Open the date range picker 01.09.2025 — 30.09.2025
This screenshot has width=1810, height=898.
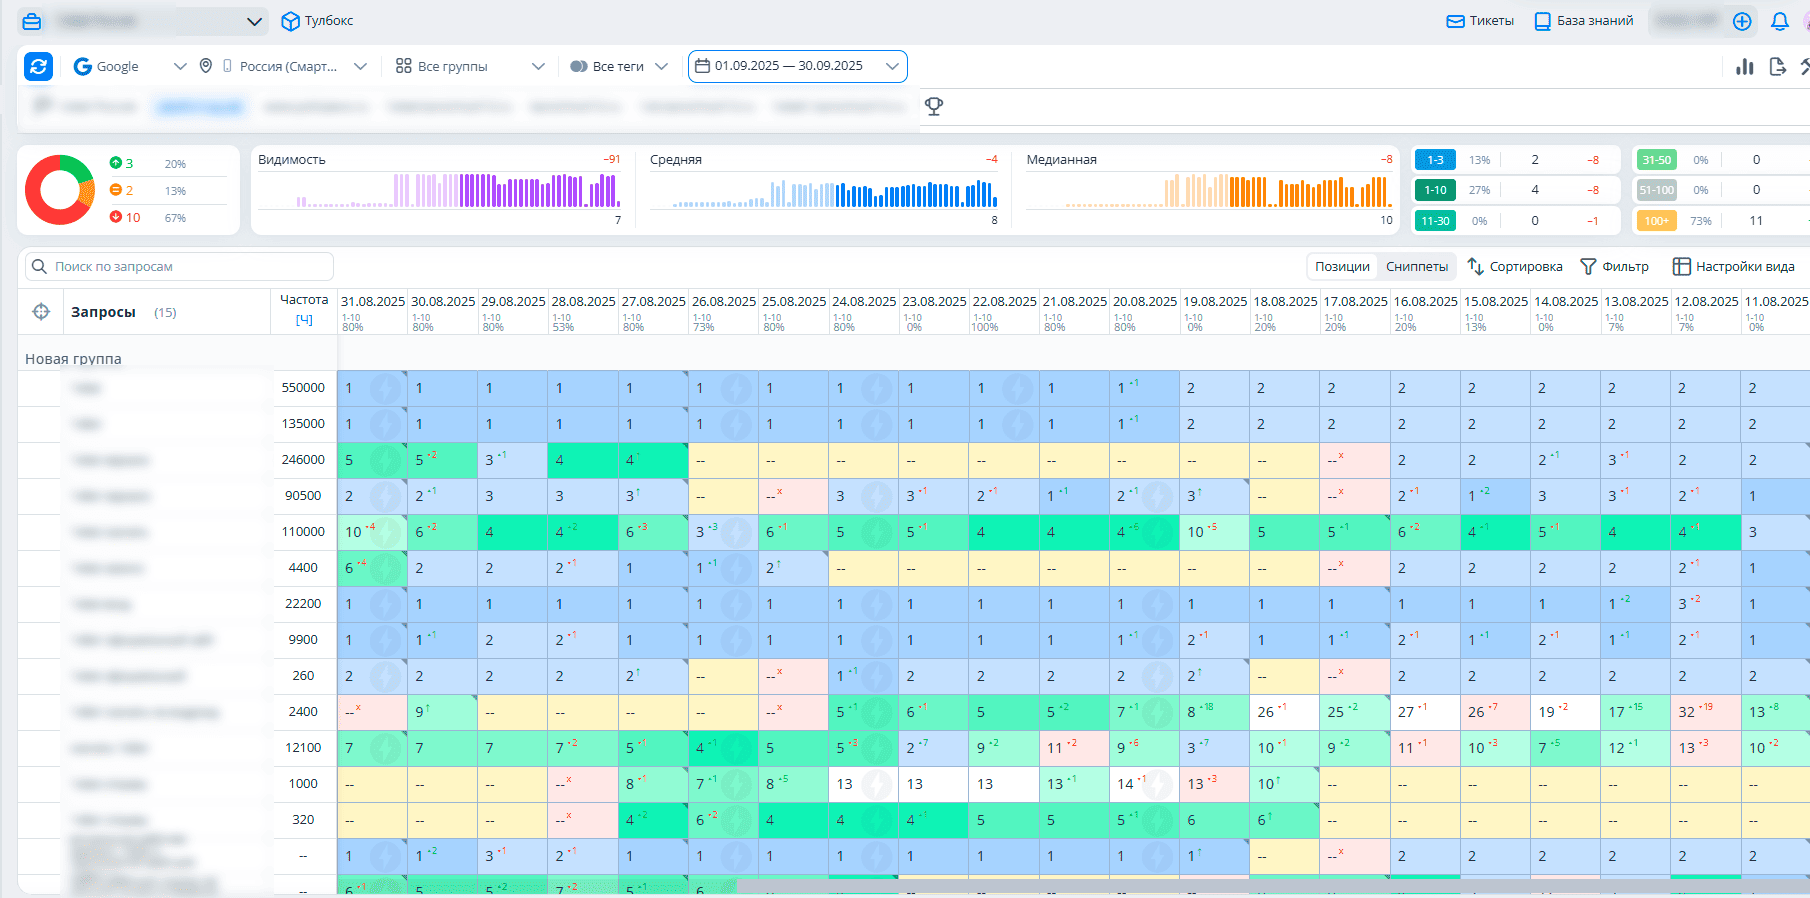pos(797,66)
